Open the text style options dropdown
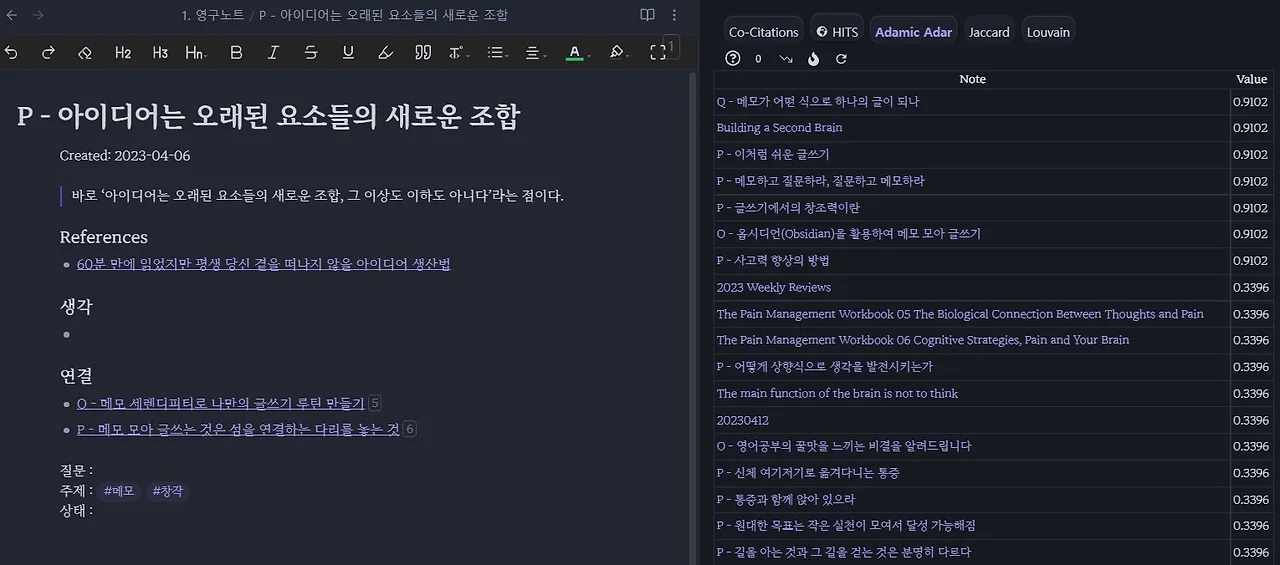The height and width of the screenshot is (565, 1280). tap(459, 52)
